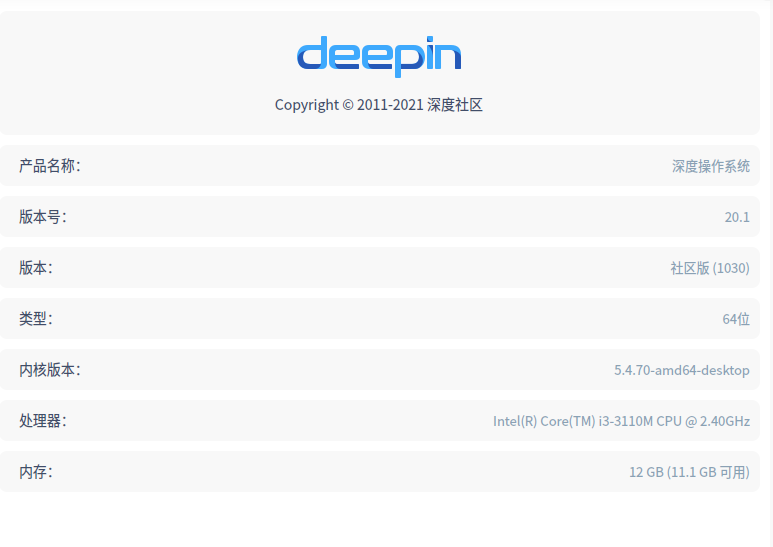Select the '版本号:' label
The width and height of the screenshot is (773, 547).
tap(43, 217)
